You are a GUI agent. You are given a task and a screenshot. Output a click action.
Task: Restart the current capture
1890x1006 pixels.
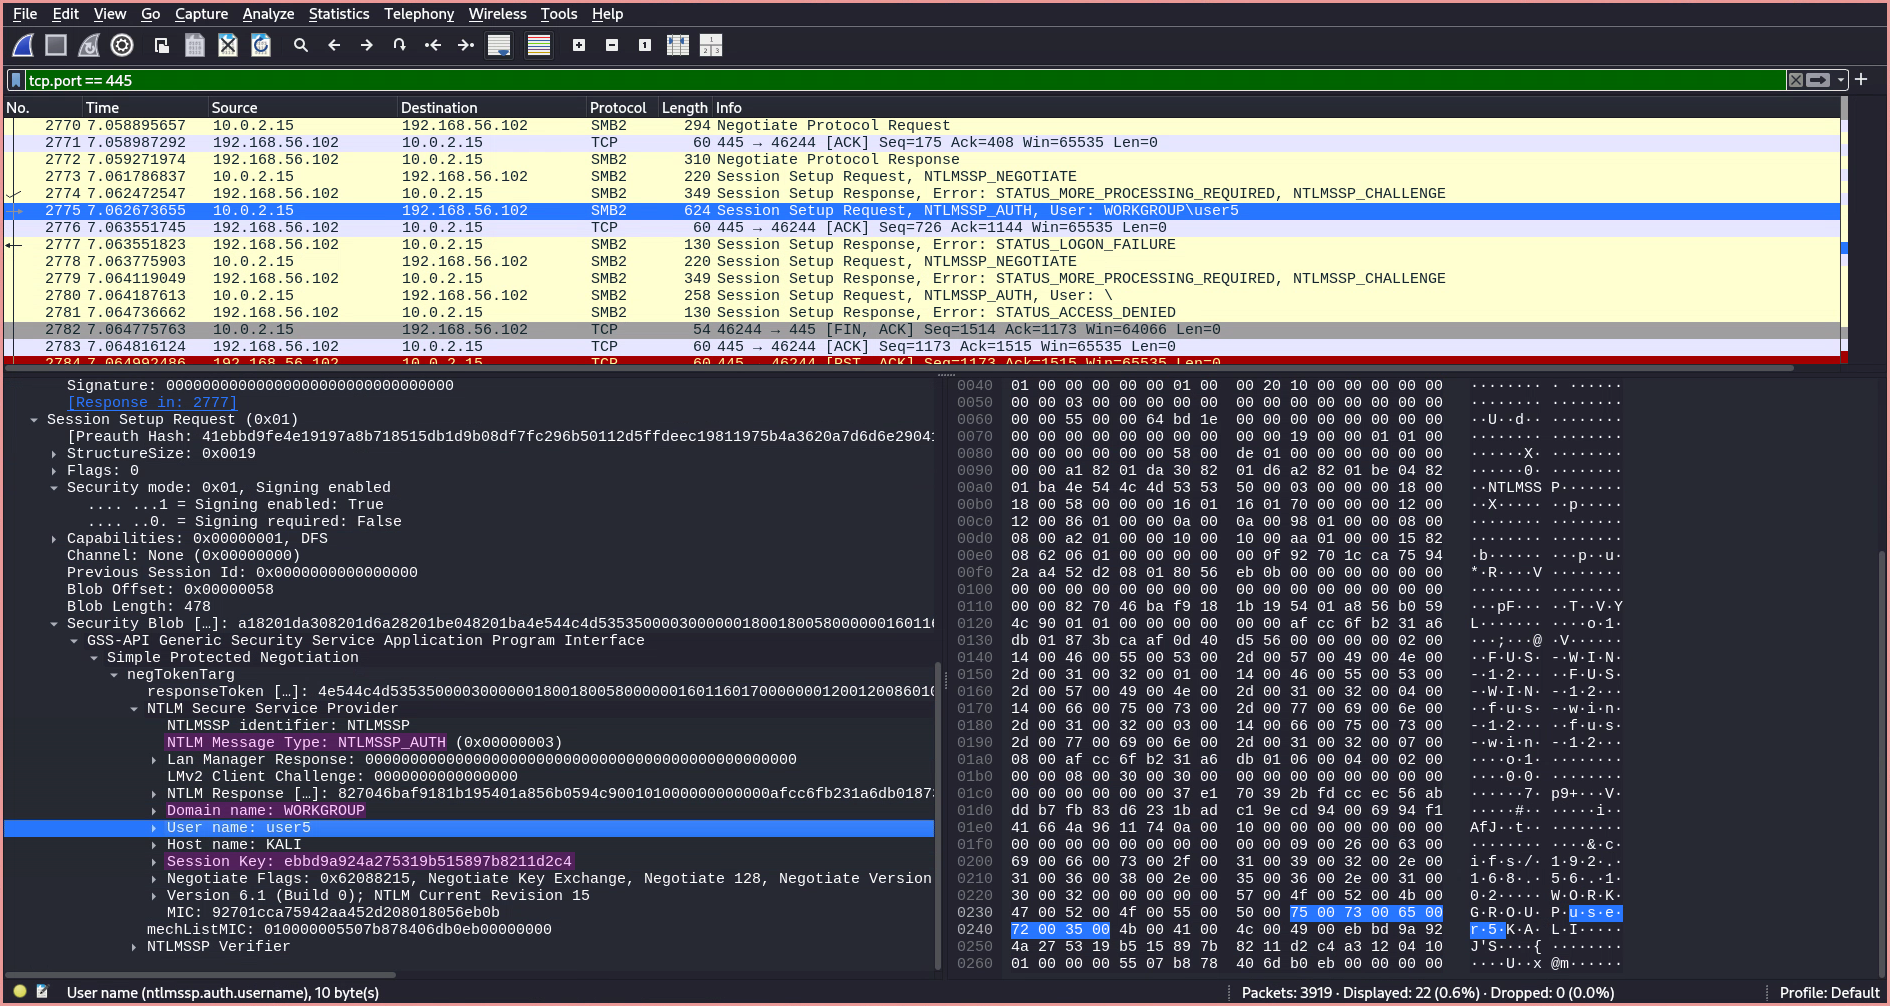click(89, 45)
